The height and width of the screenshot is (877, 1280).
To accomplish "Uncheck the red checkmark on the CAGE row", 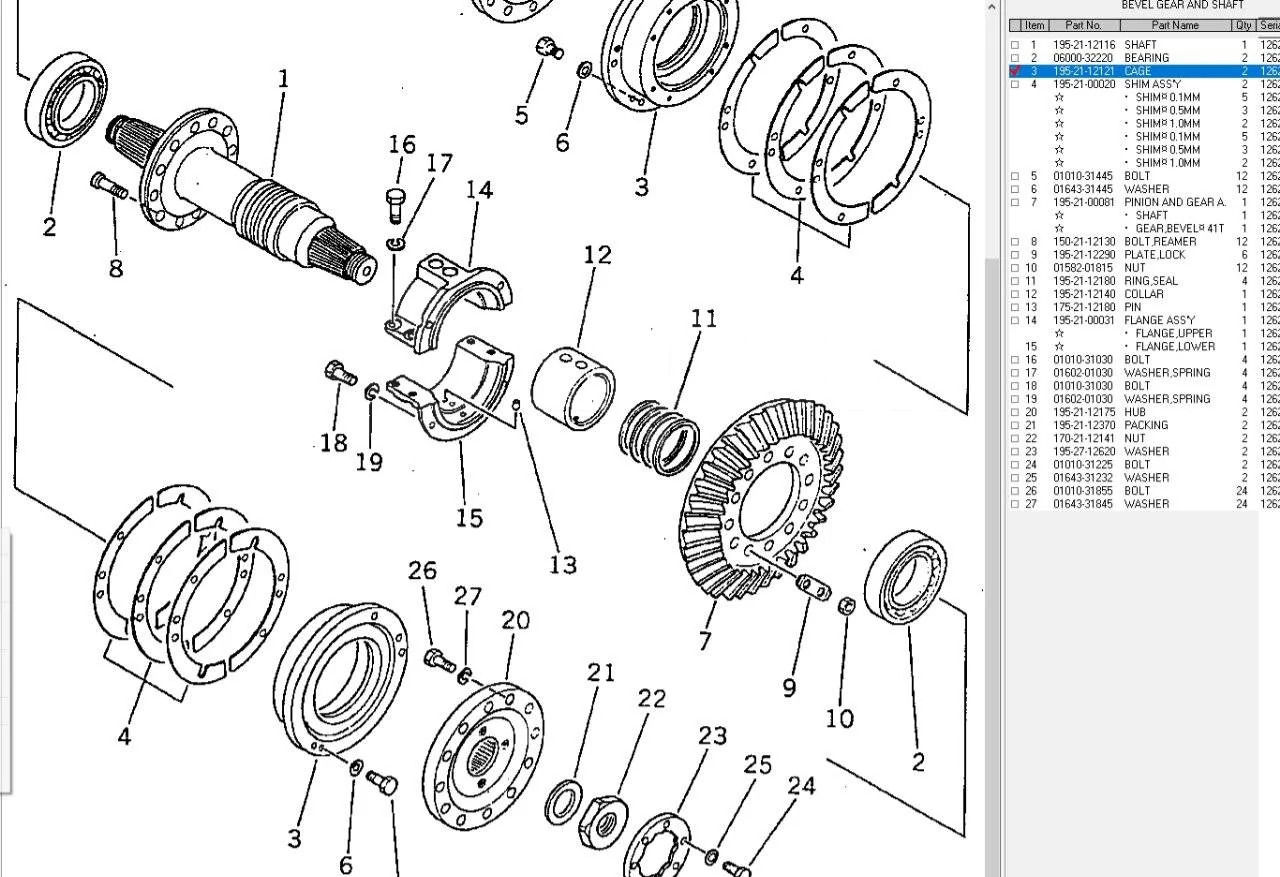I will click(1015, 71).
